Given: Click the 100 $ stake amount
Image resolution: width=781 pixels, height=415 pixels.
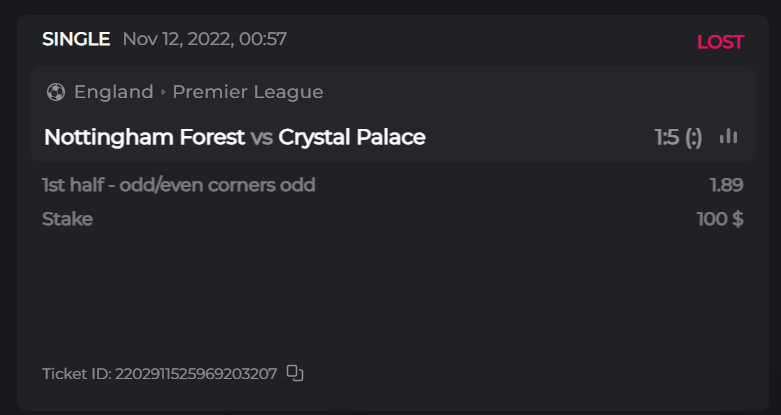Looking at the screenshot, I should point(720,219).
